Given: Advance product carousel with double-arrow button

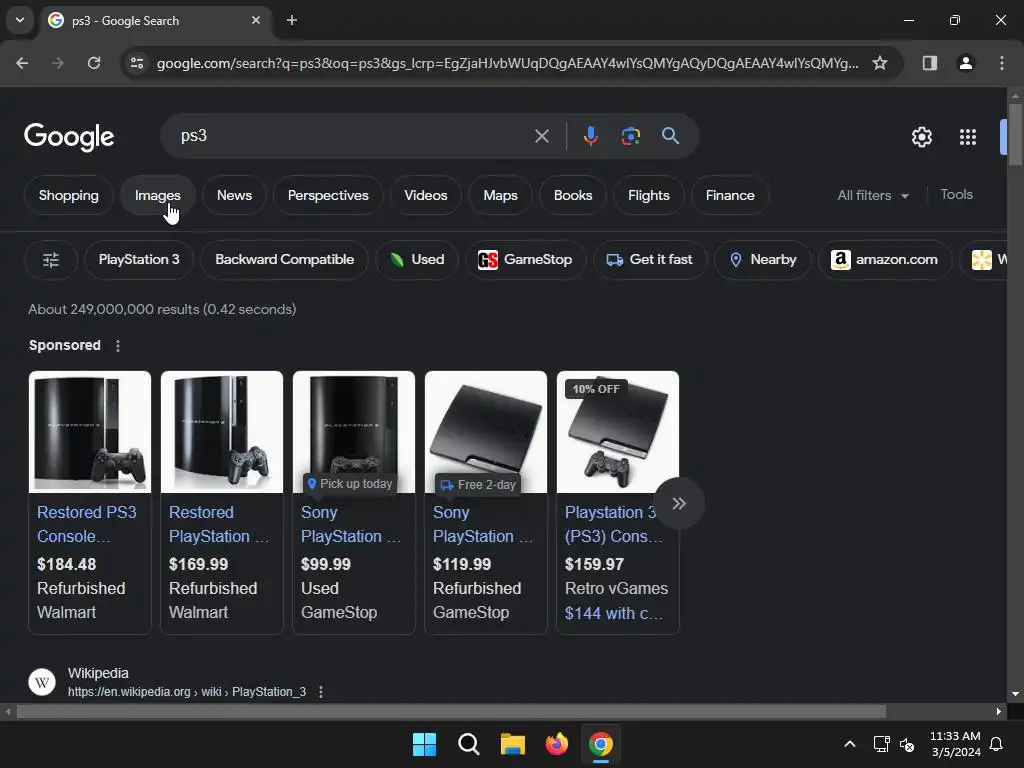Looking at the screenshot, I should coord(679,504).
